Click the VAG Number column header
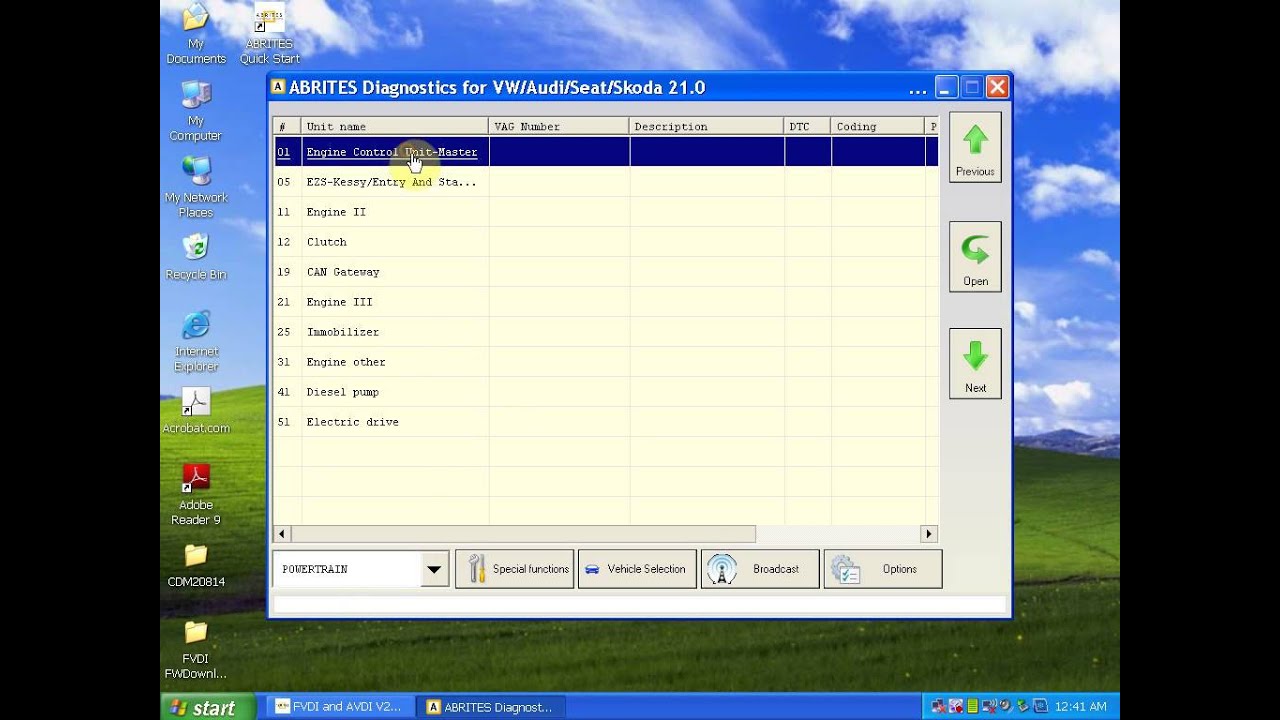The height and width of the screenshot is (720, 1280). (x=559, y=126)
